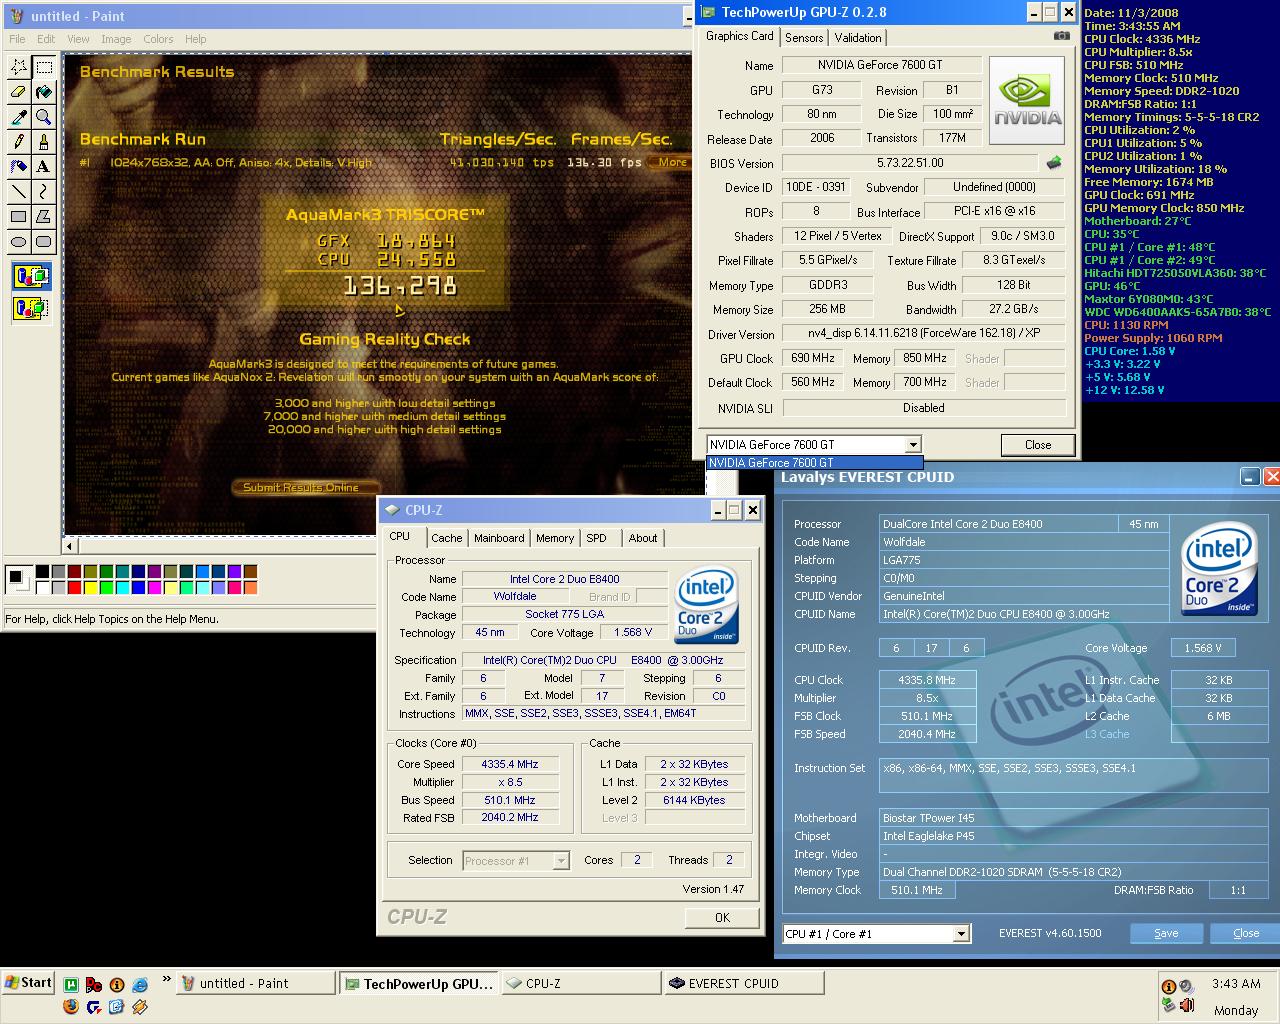Choose the Pencil tool in Paint
The image size is (1280, 1024).
(x=19, y=142)
